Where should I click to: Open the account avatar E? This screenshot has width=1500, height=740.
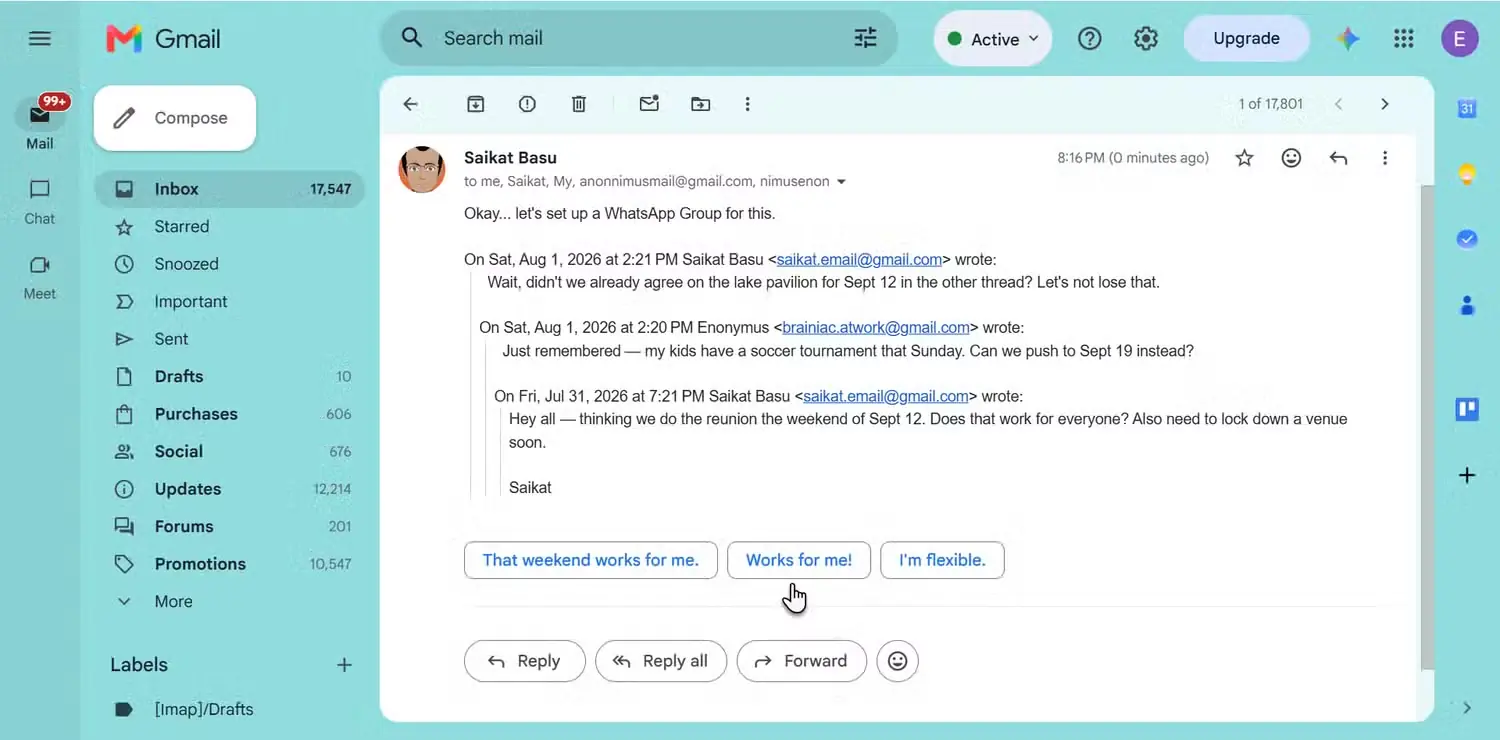pyautogui.click(x=1460, y=39)
